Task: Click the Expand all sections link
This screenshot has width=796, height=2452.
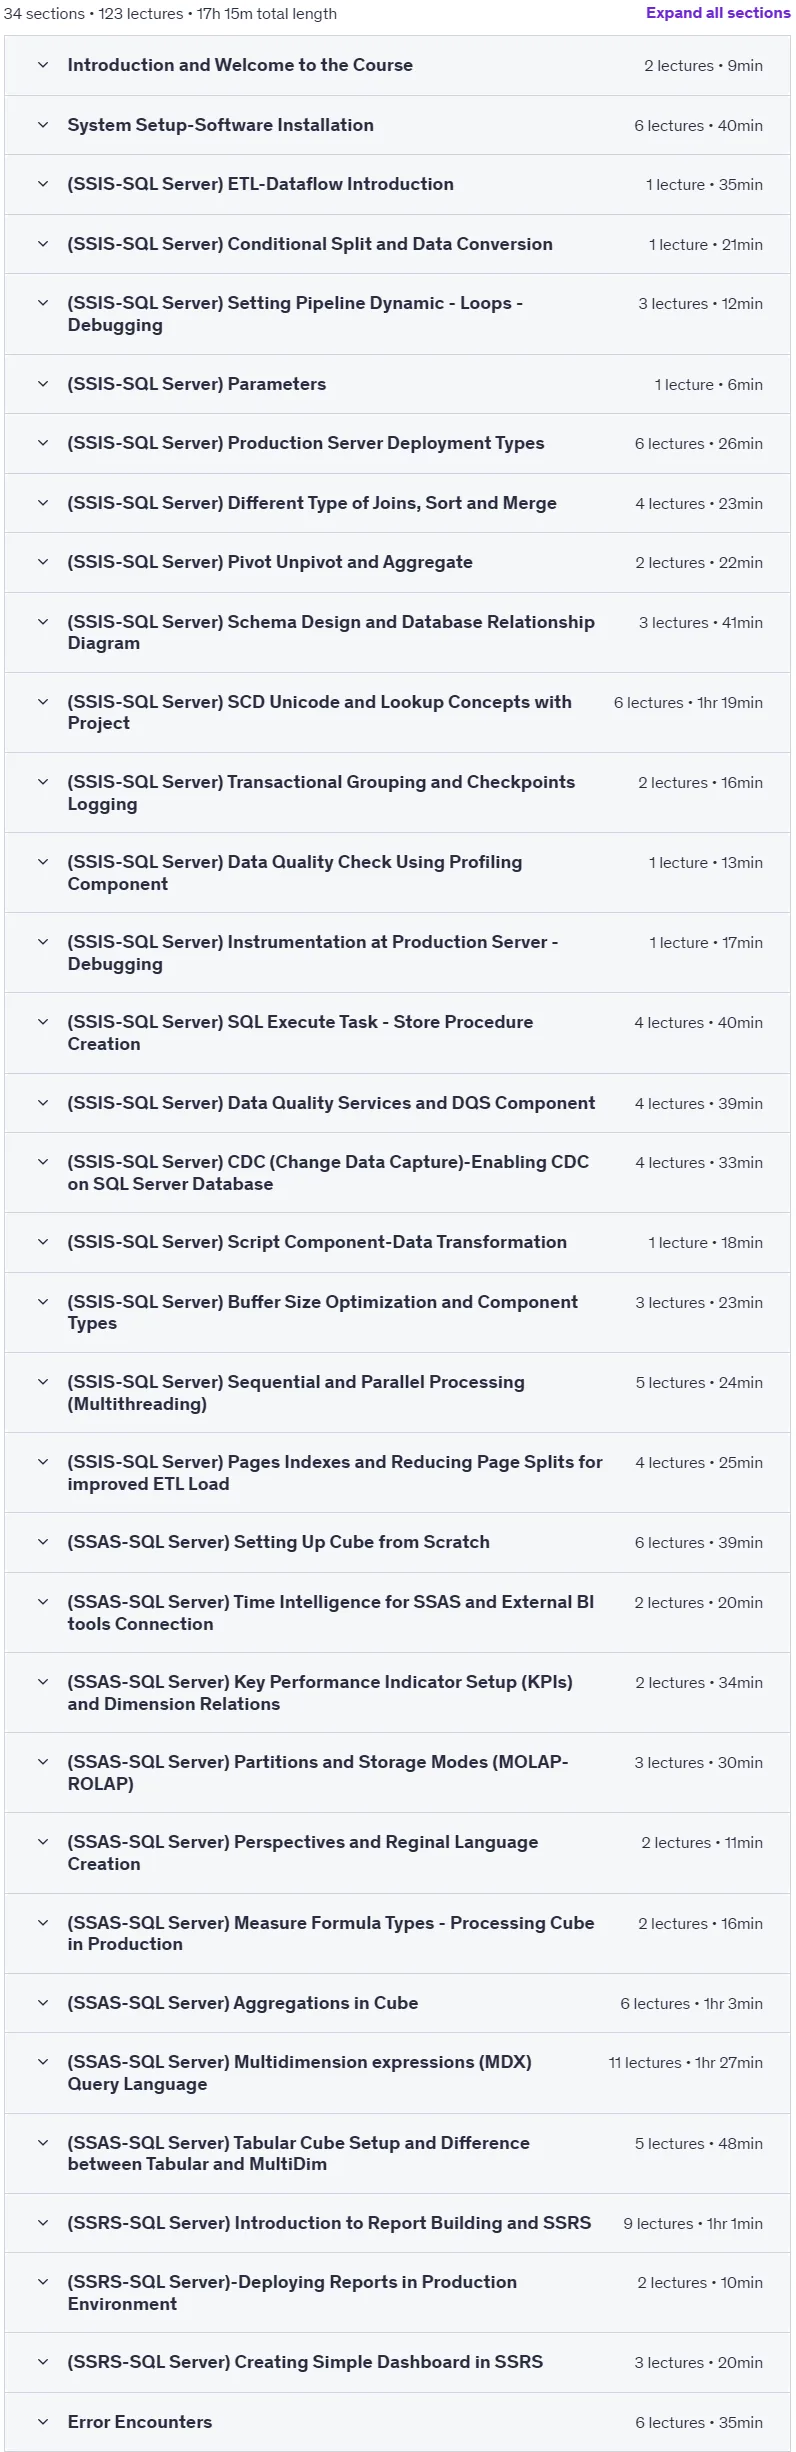Action: click(x=717, y=13)
